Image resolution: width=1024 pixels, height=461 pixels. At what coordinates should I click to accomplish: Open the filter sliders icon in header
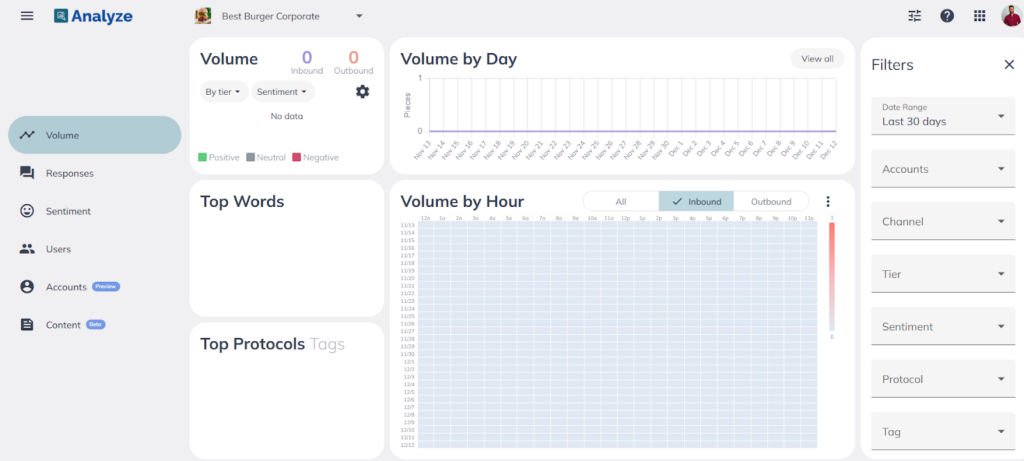click(x=915, y=16)
